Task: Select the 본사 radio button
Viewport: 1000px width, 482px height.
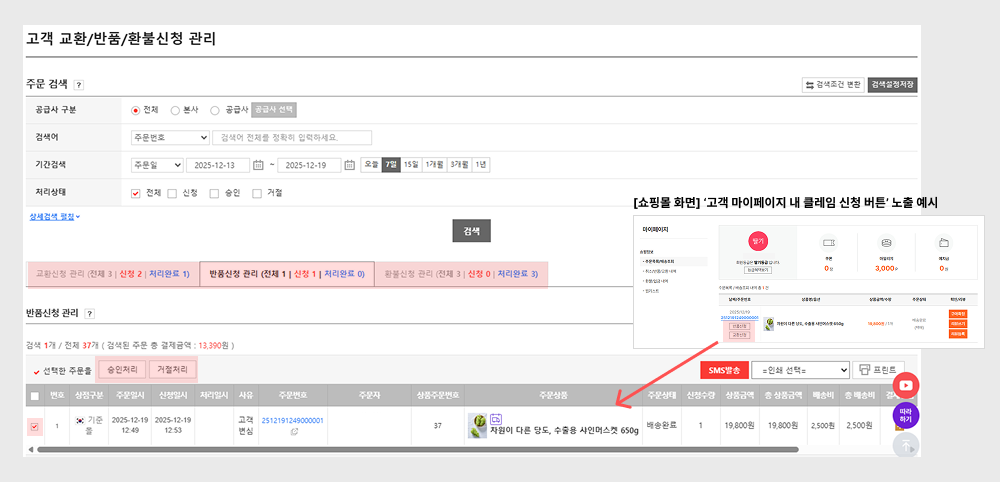Action: pyautogui.click(x=175, y=110)
